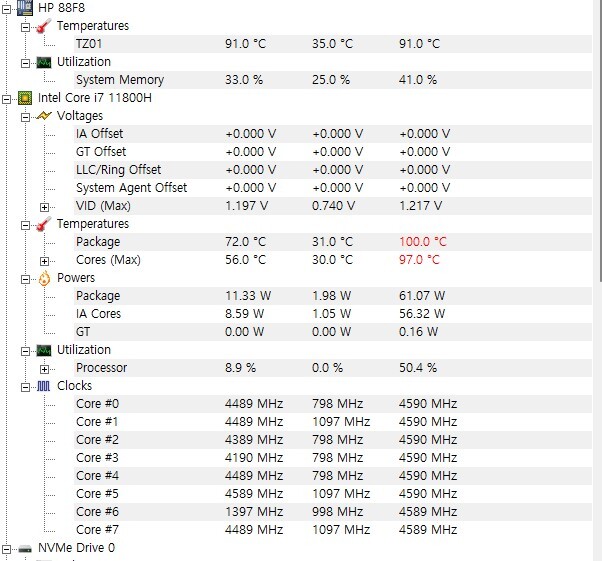
Task: Expand the Cores (Max) temperature entry
Action: click(x=44, y=260)
